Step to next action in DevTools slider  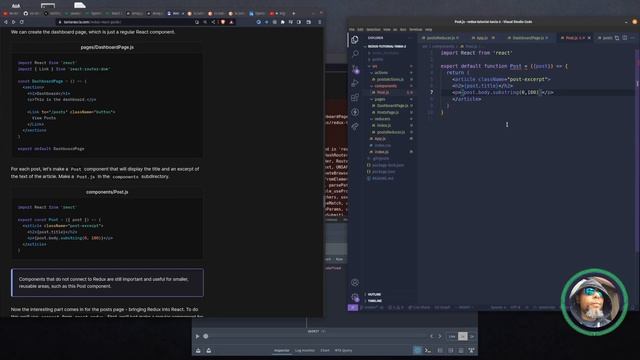[x=440, y=336]
